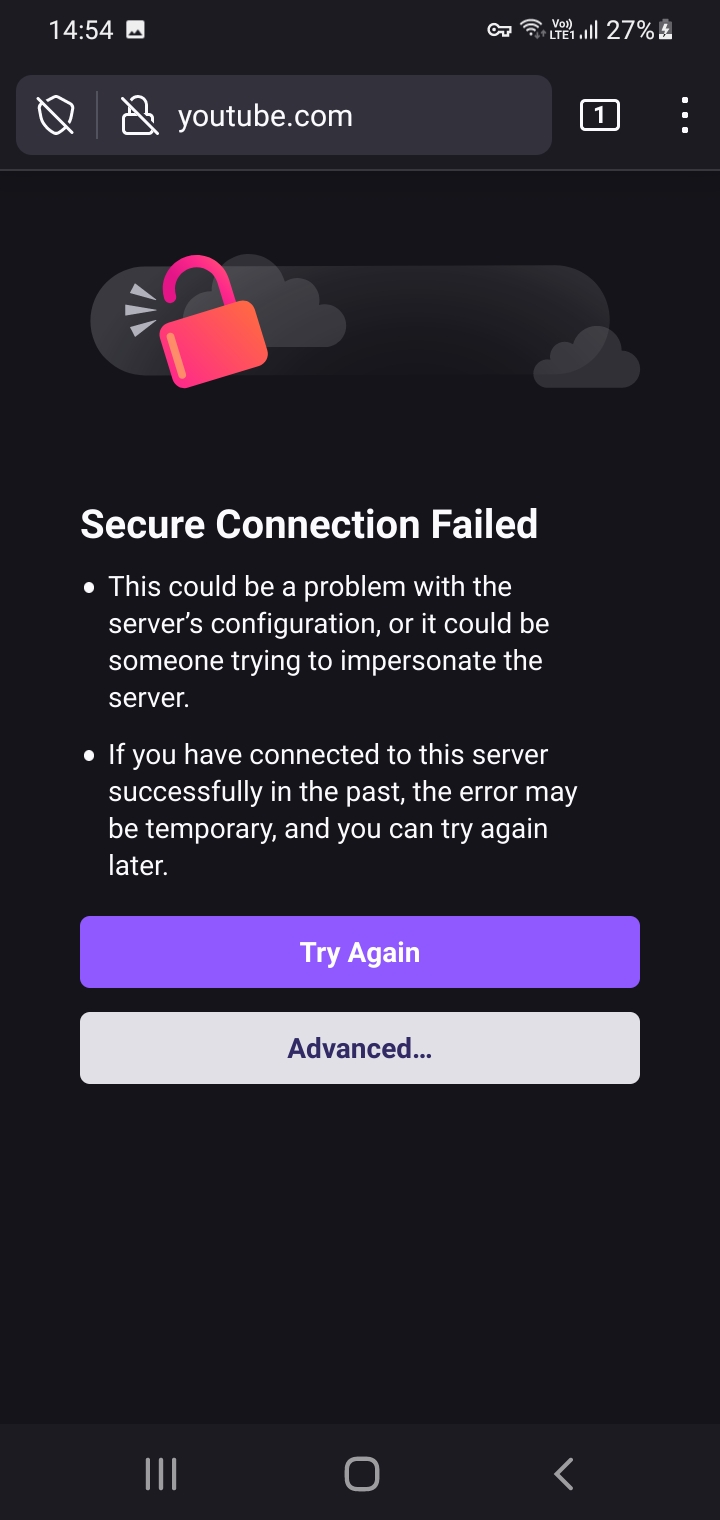Tap the 14:54 clock
This screenshot has height=1520, width=720.
coord(81,30)
